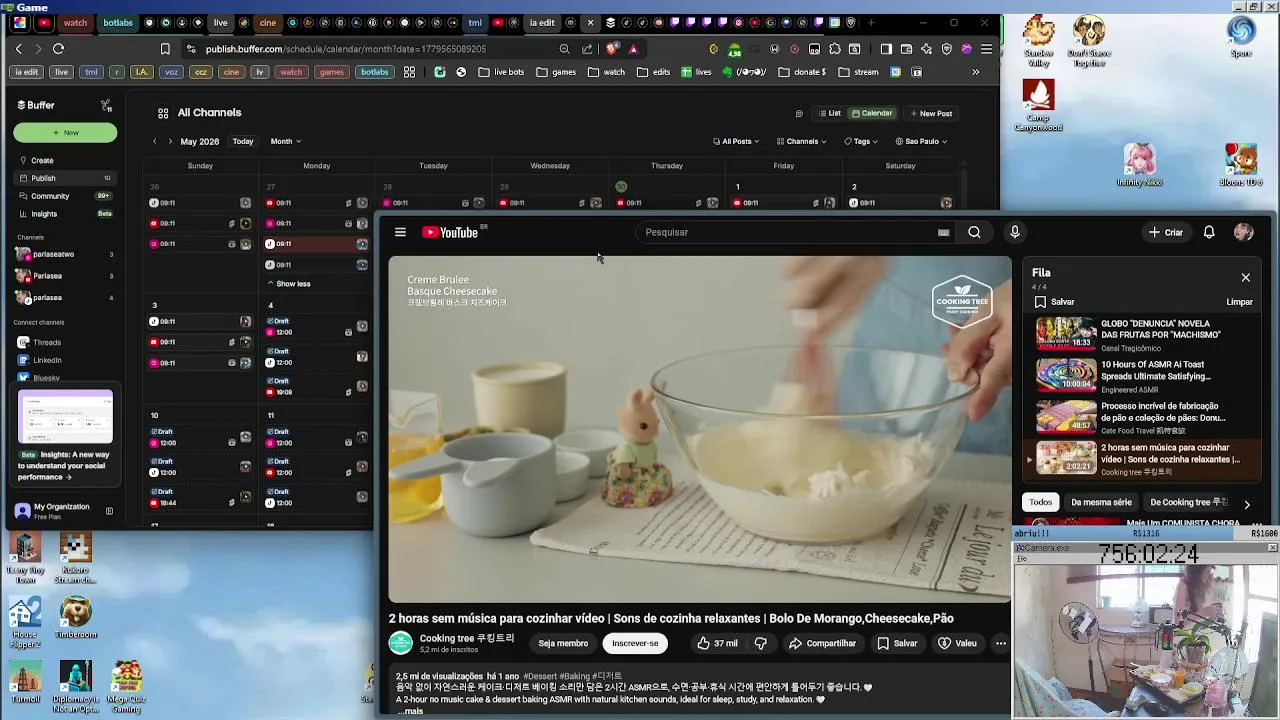Select the Da mesma série filter chip

point(1101,502)
